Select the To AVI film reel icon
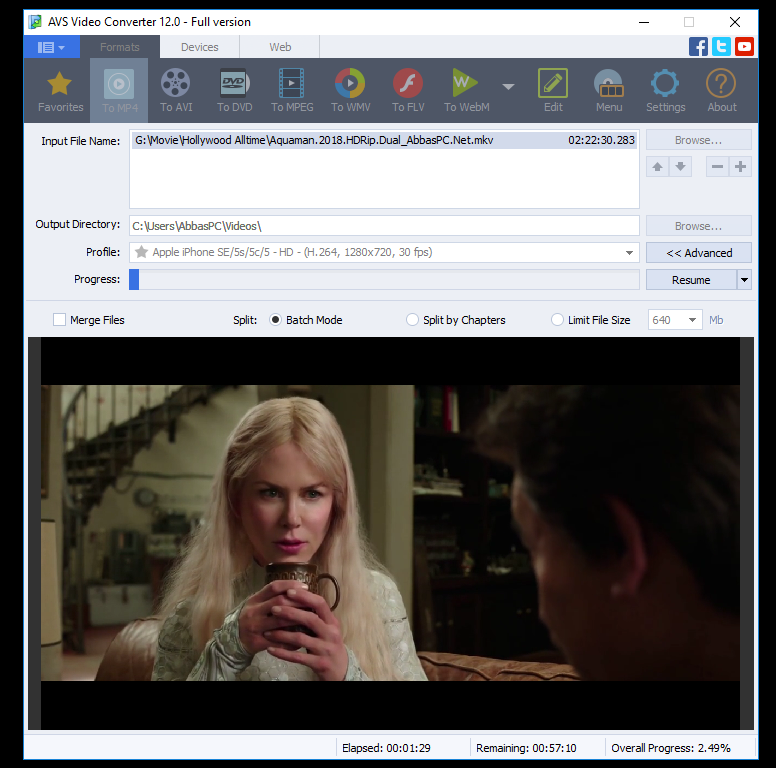Viewport: 776px width, 768px height. (176, 83)
